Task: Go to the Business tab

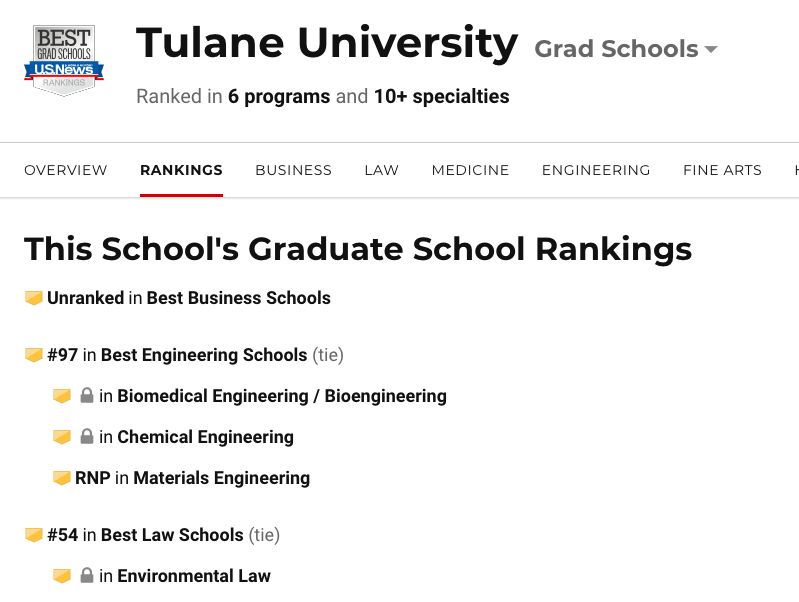Action: click(293, 170)
